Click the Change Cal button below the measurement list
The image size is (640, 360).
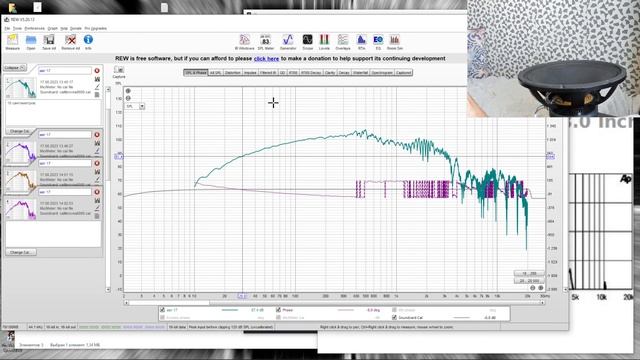click(x=21, y=252)
